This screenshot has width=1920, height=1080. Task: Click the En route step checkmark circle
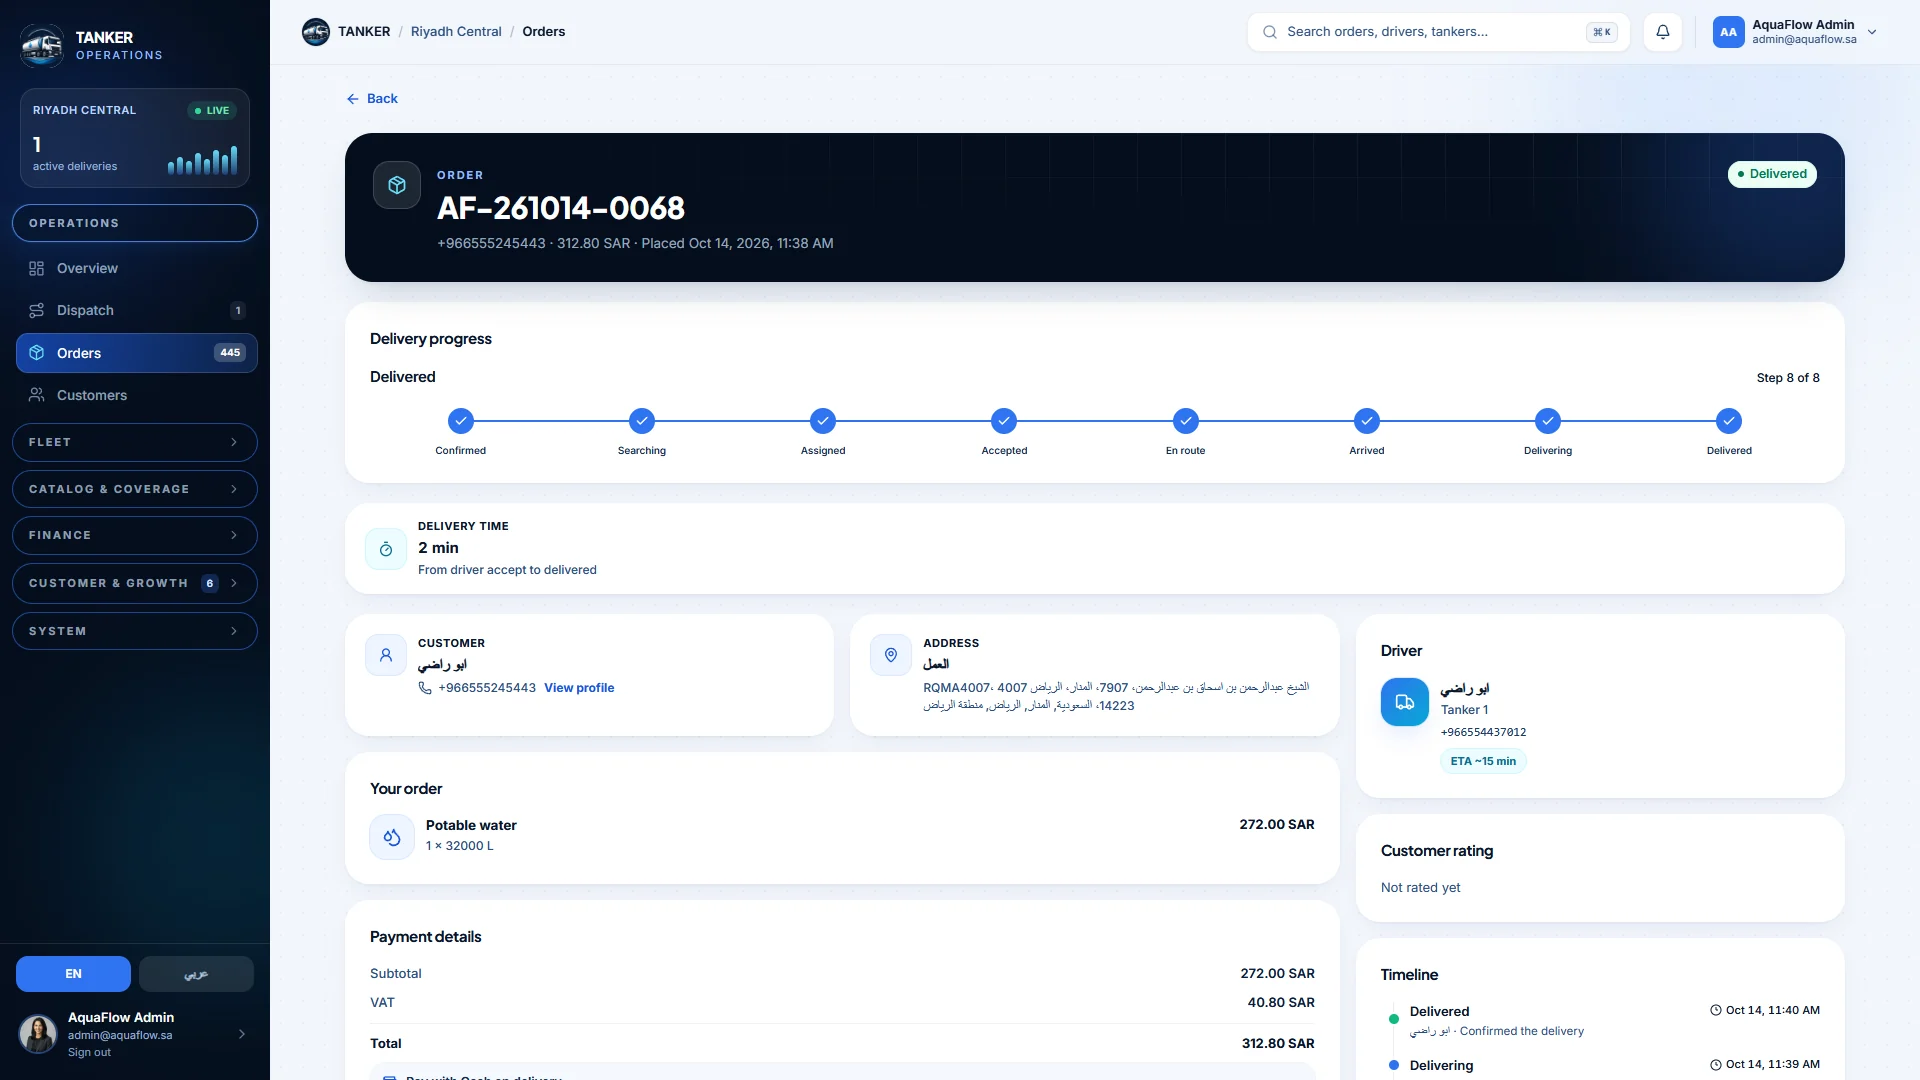point(1186,421)
